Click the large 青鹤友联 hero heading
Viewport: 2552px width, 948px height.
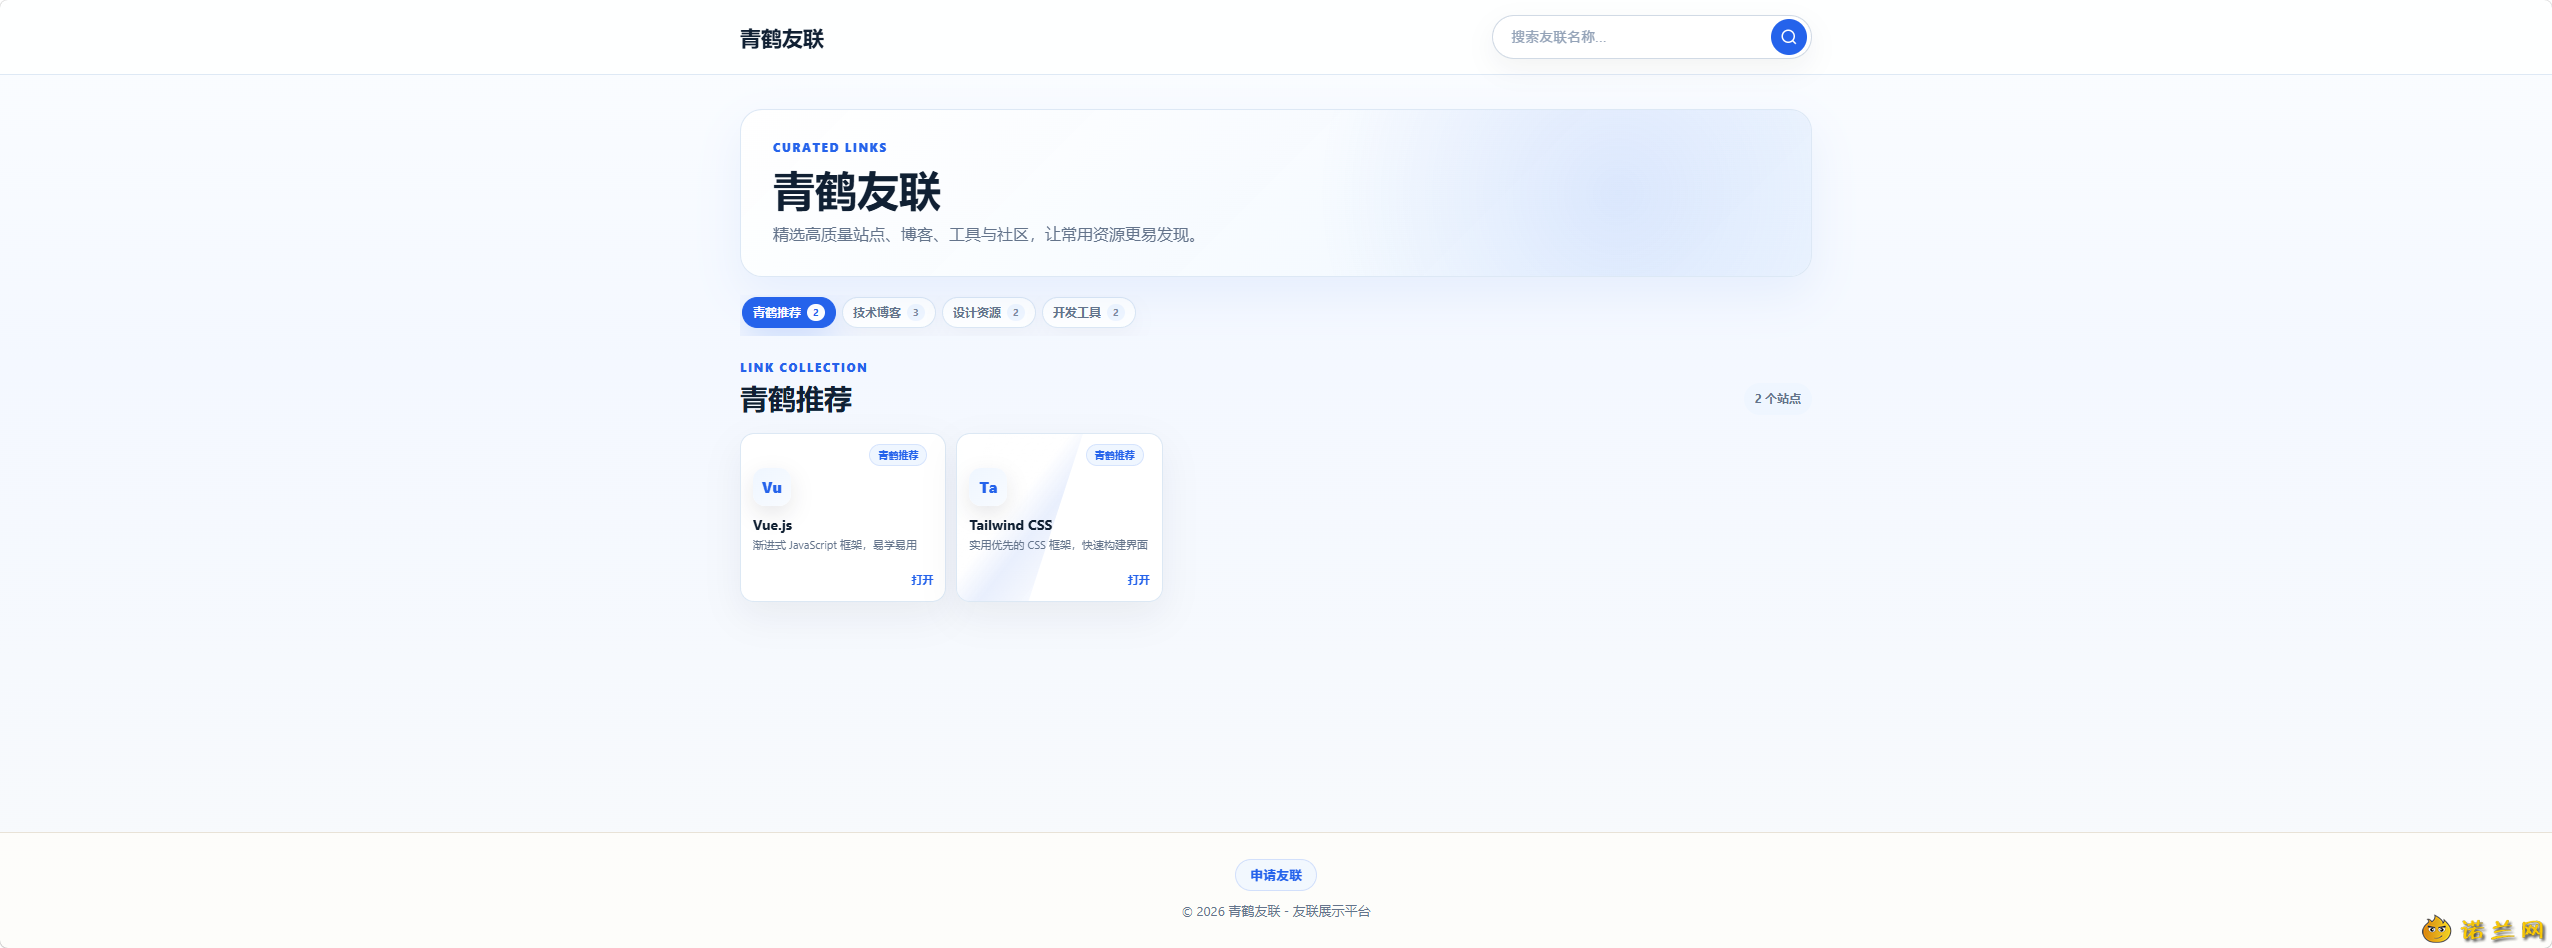pos(857,191)
